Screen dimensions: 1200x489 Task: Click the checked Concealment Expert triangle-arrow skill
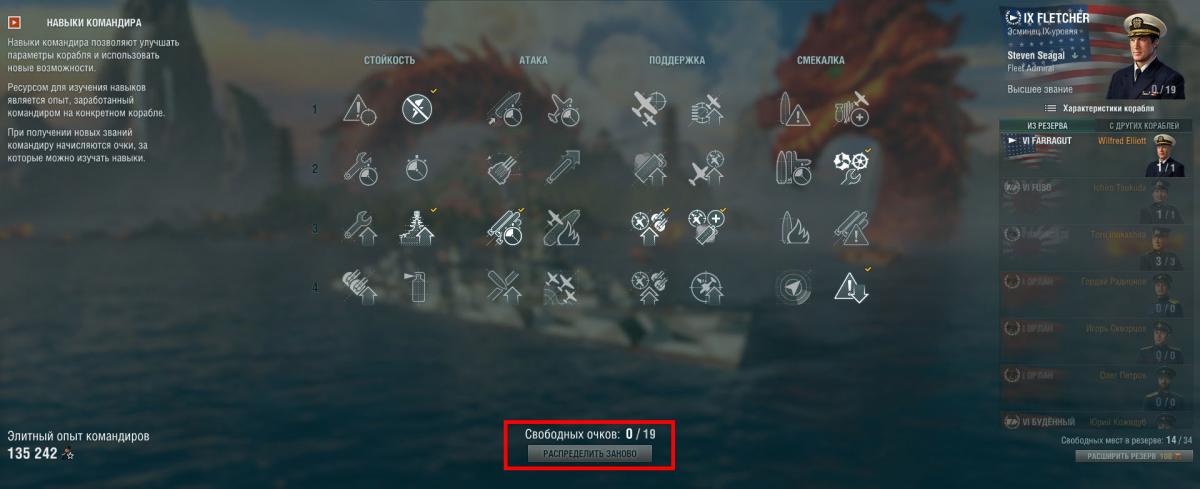click(849, 288)
